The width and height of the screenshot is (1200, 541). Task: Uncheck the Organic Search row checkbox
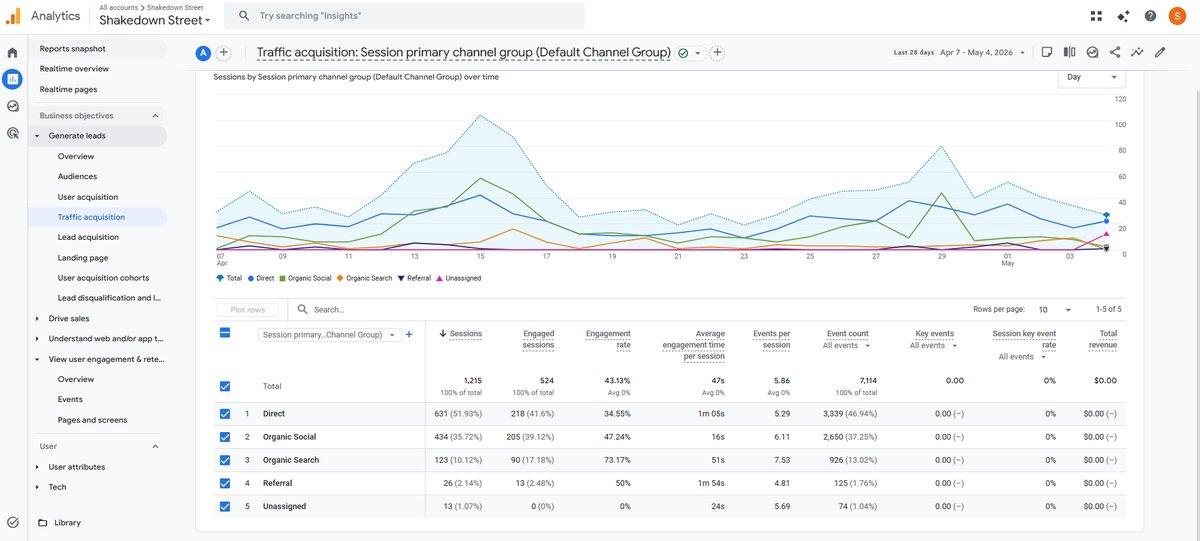click(x=225, y=460)
